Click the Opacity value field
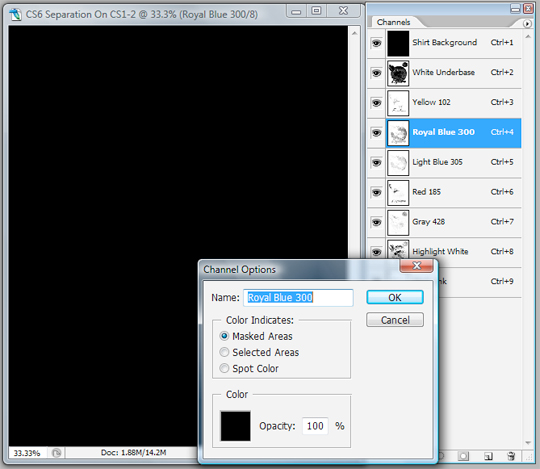The height and width of the screenshot is (469, 540). tap(315, 426)
